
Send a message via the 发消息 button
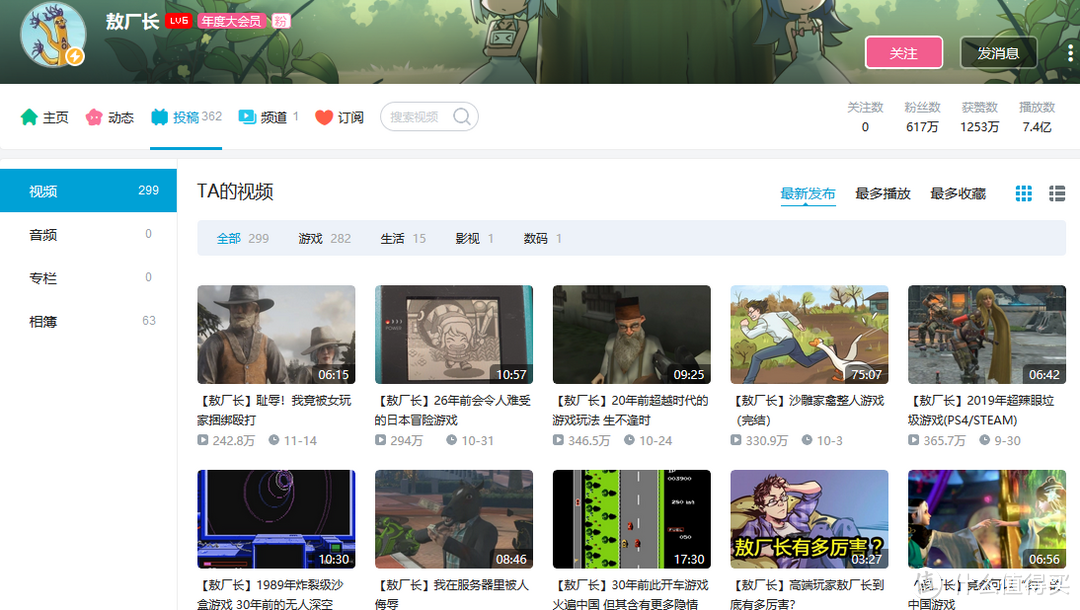click(x=998, y=52)
